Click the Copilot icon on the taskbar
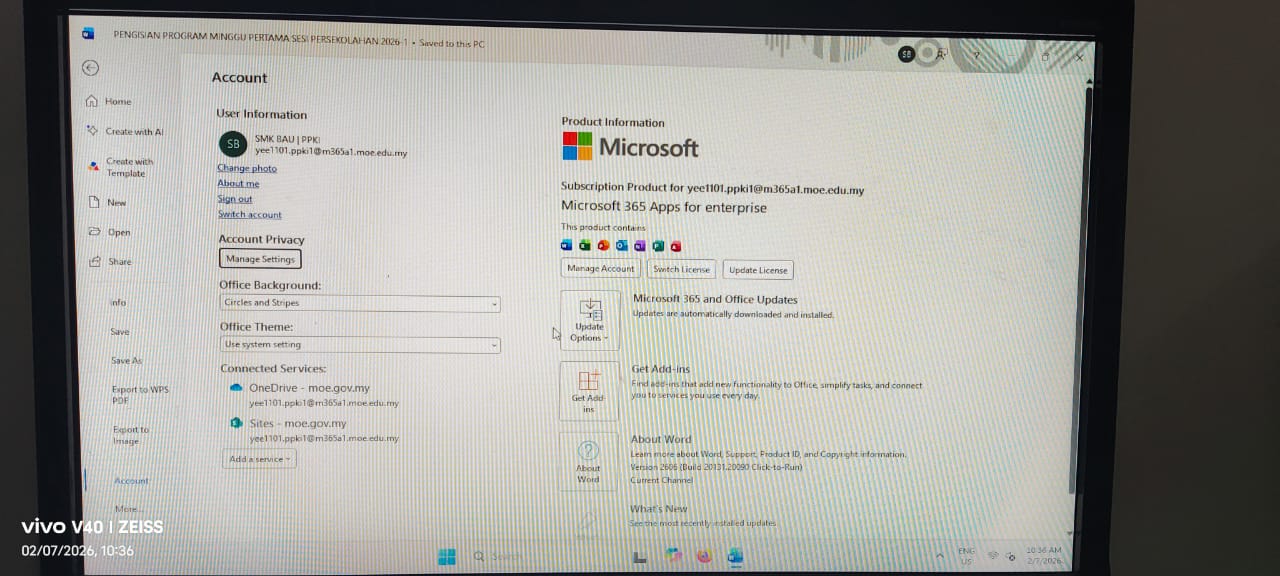Image resolution: width=1280 pixels, height=576 pixels. click(x=673, y=556)
